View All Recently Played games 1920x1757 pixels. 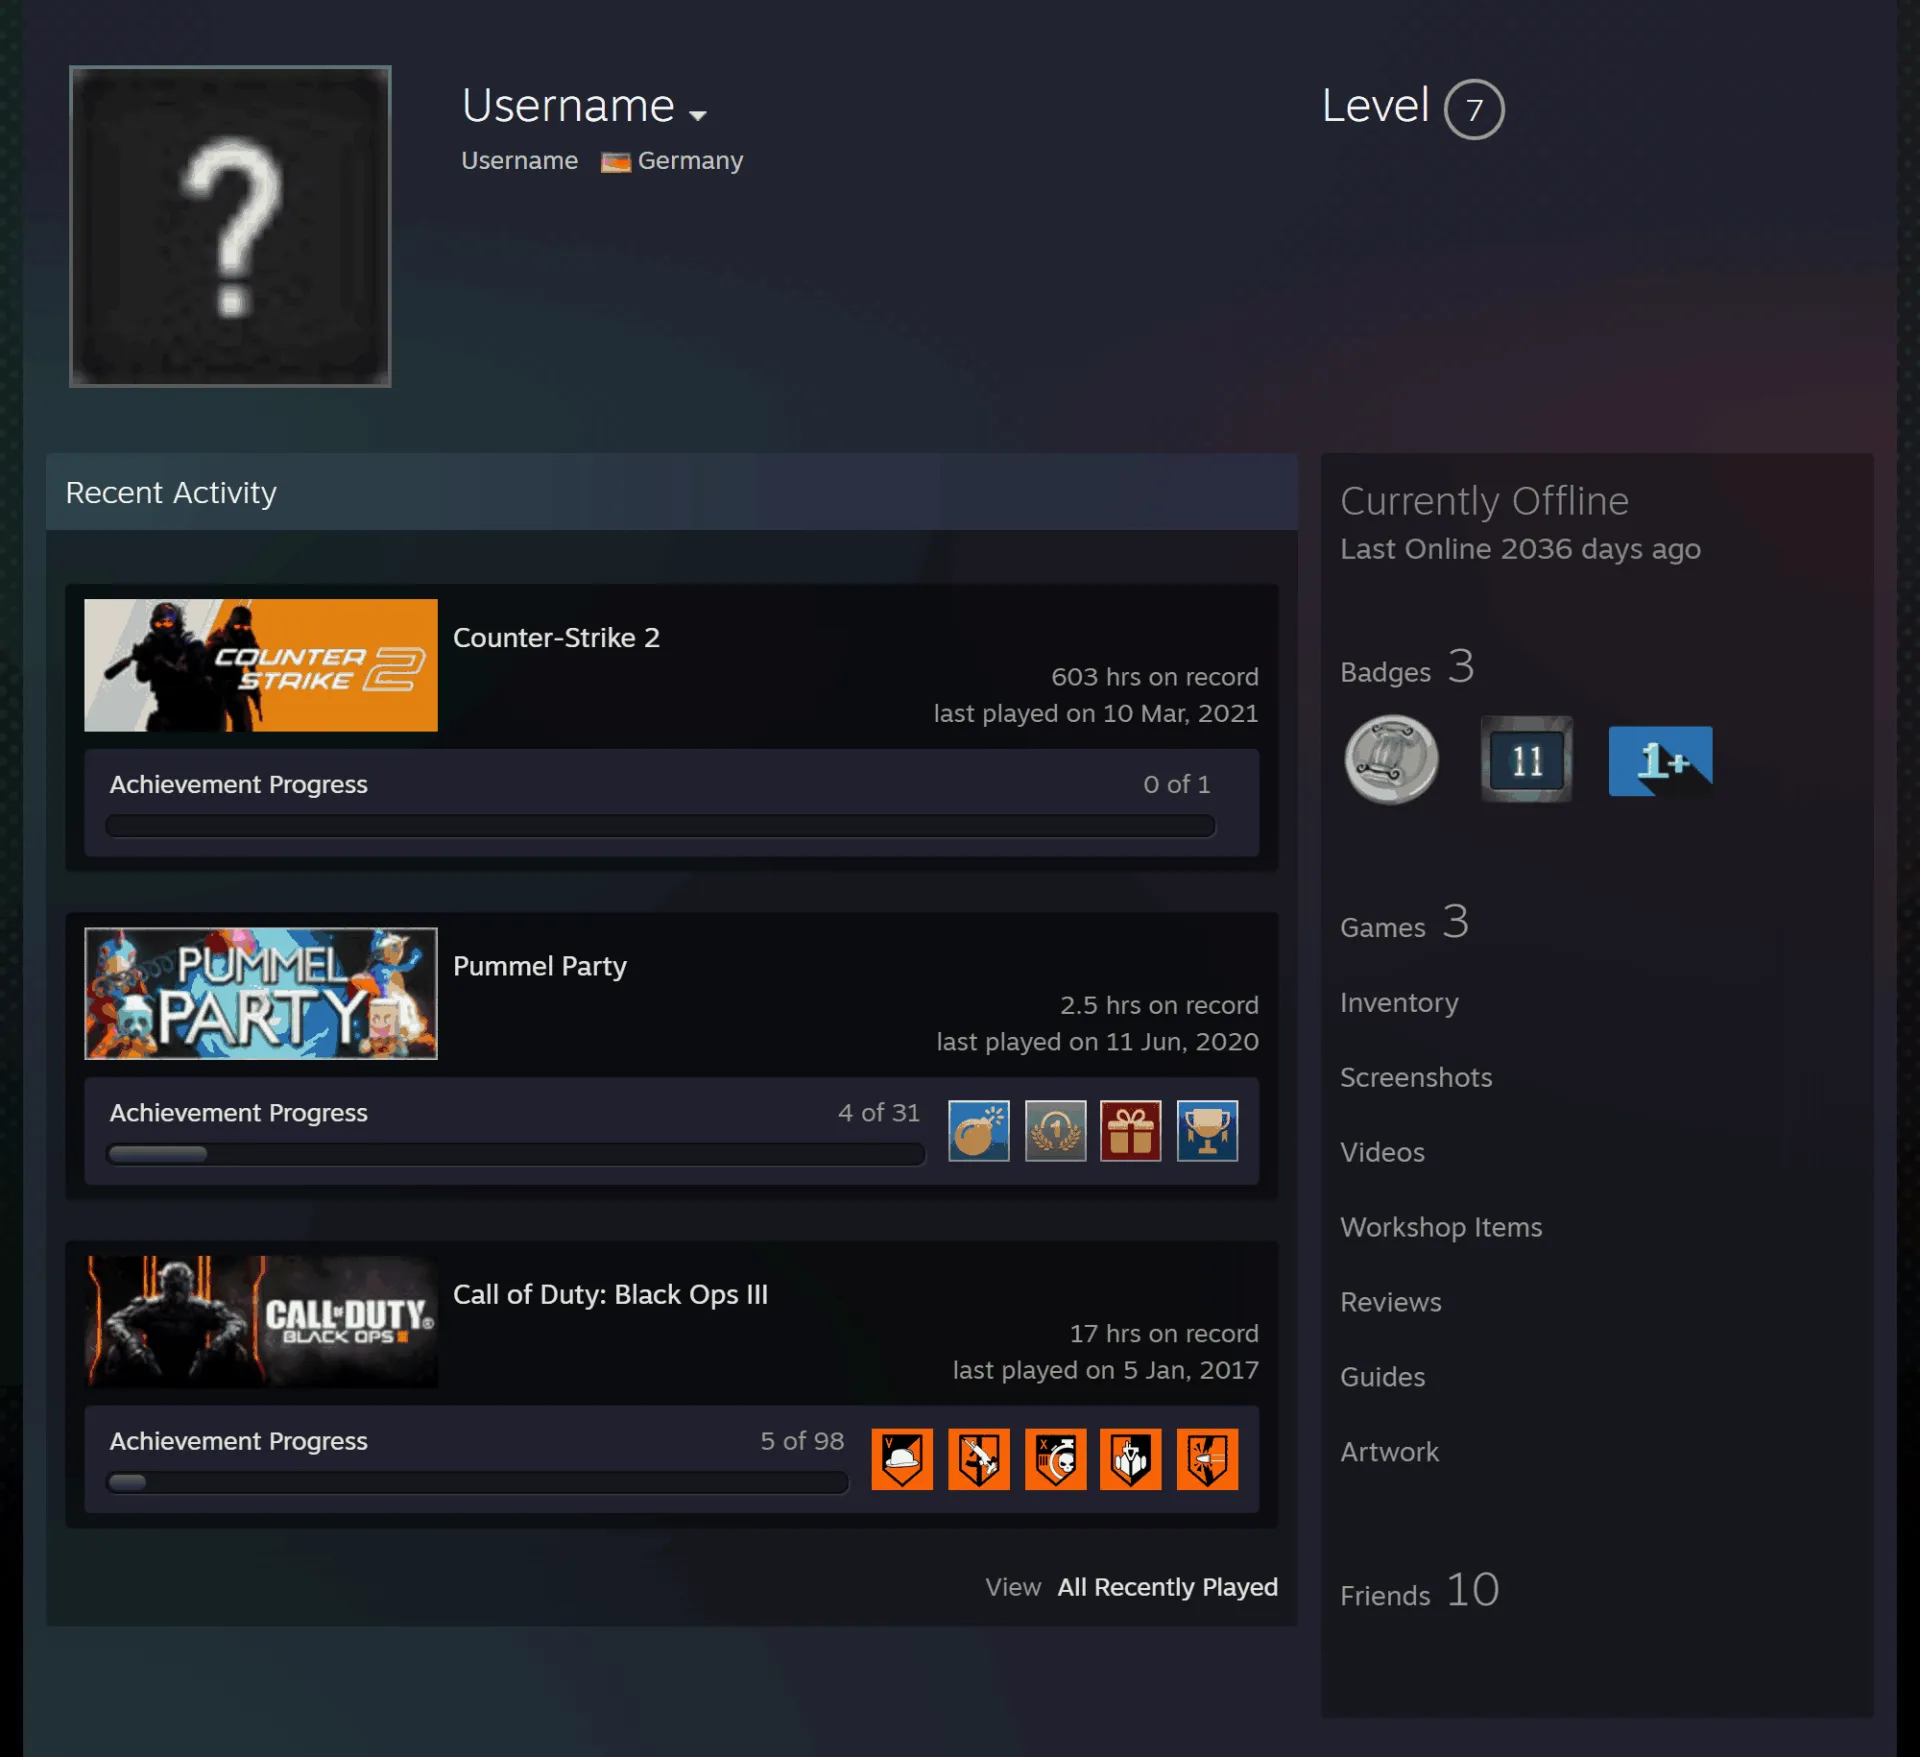tap(1167, 1587)
